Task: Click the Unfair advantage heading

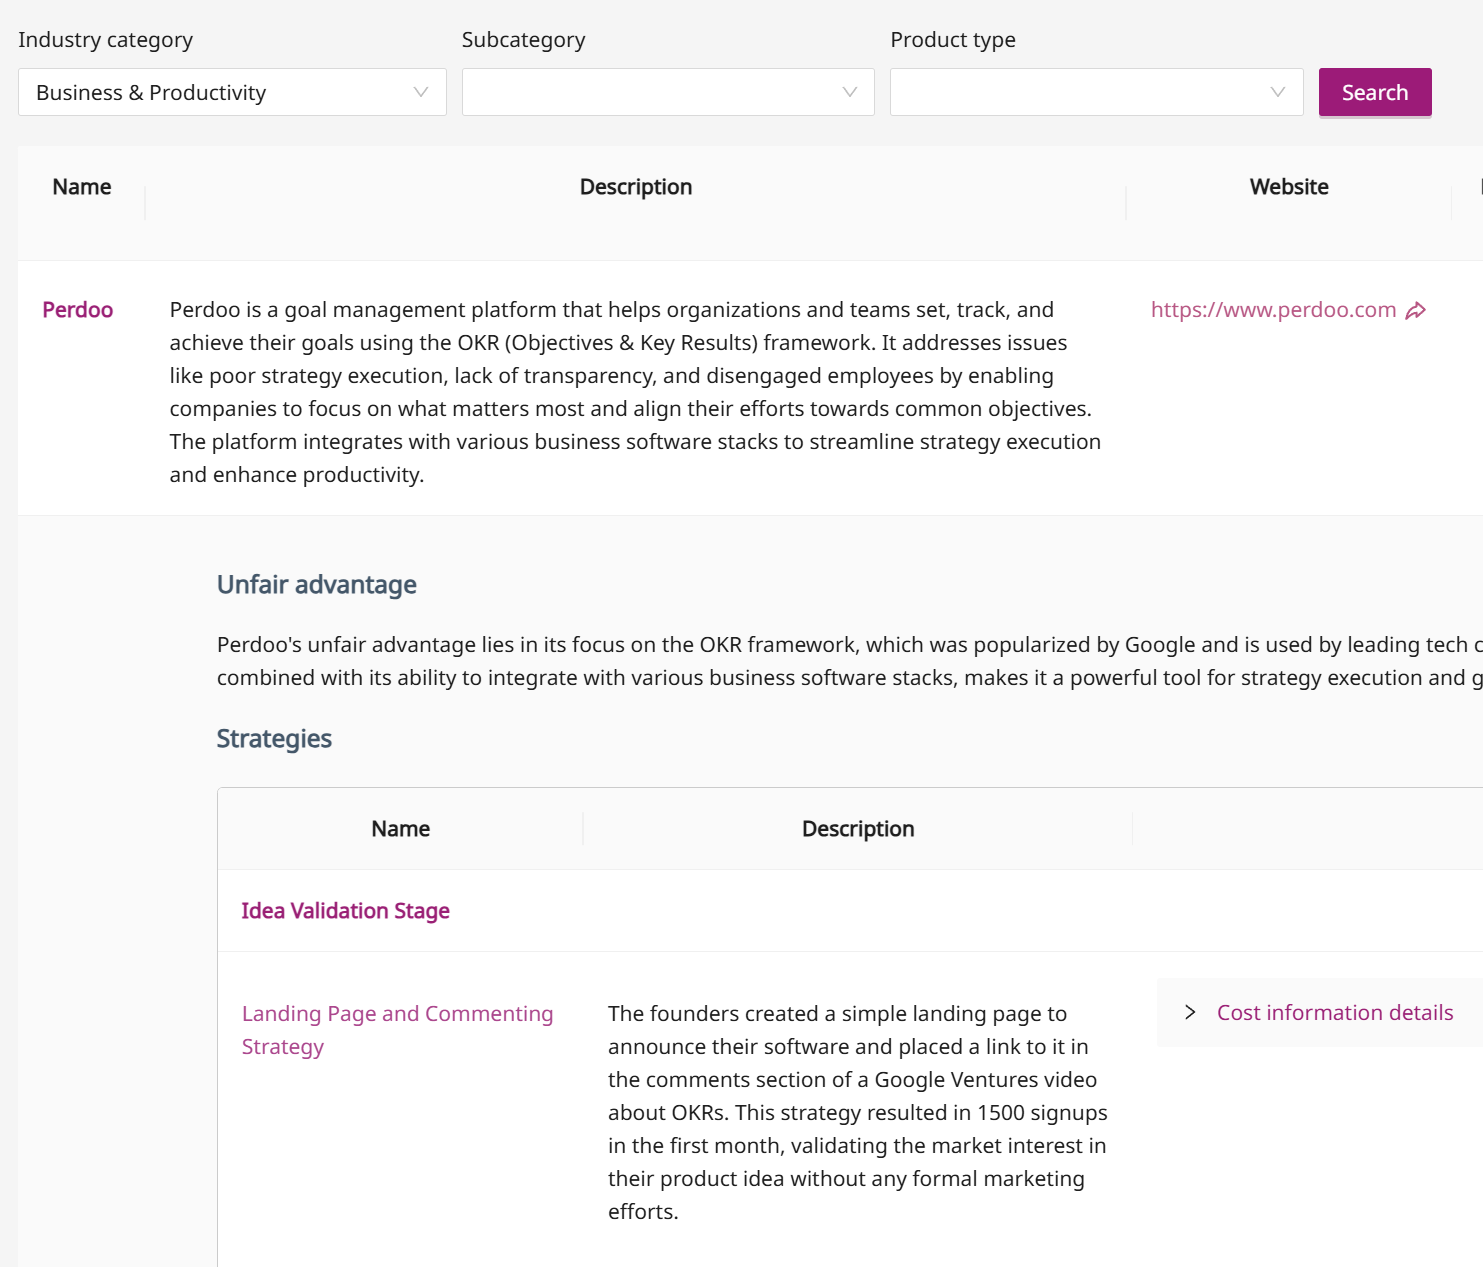Action: coord(317,585)
